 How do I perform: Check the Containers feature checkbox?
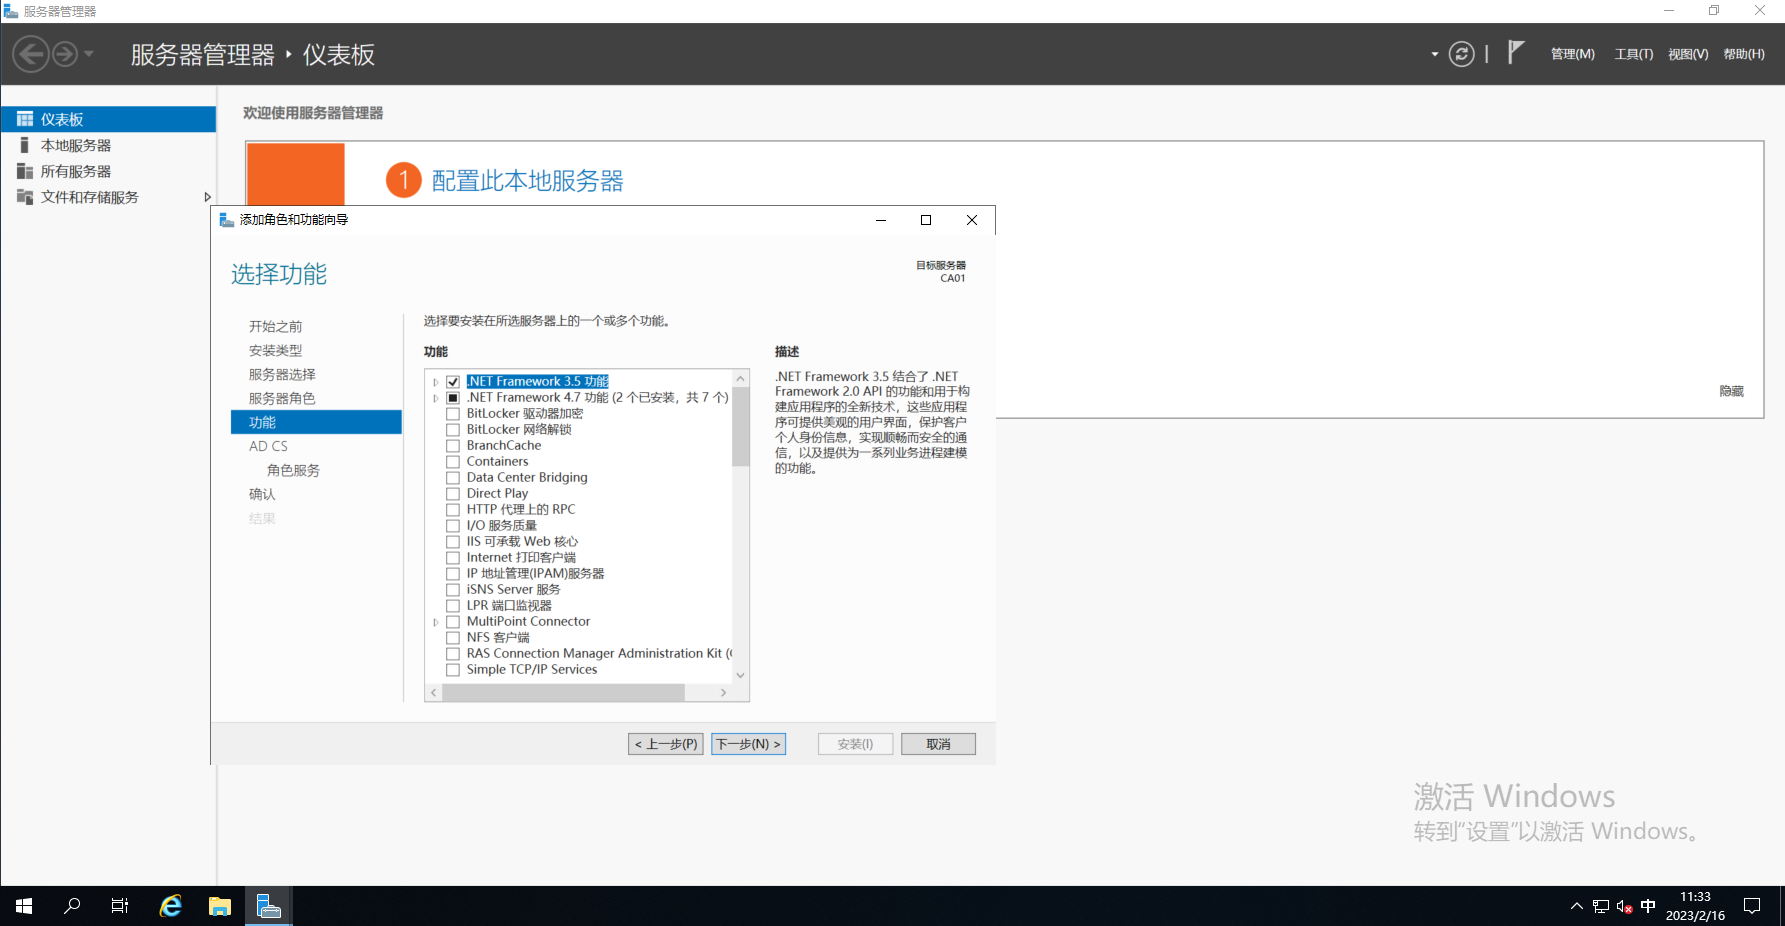click(453, 462)
